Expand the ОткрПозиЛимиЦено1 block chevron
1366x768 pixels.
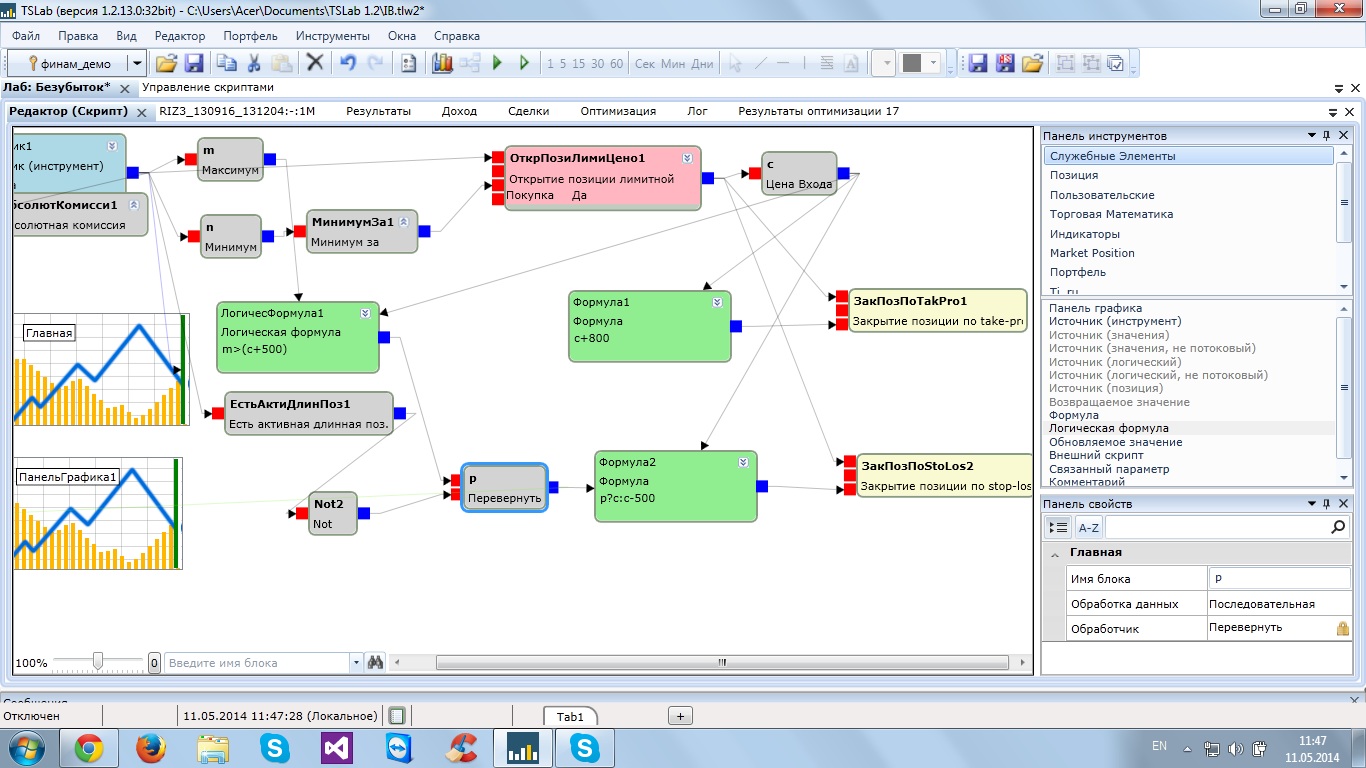pyautogui.click(x=688, y=158)
